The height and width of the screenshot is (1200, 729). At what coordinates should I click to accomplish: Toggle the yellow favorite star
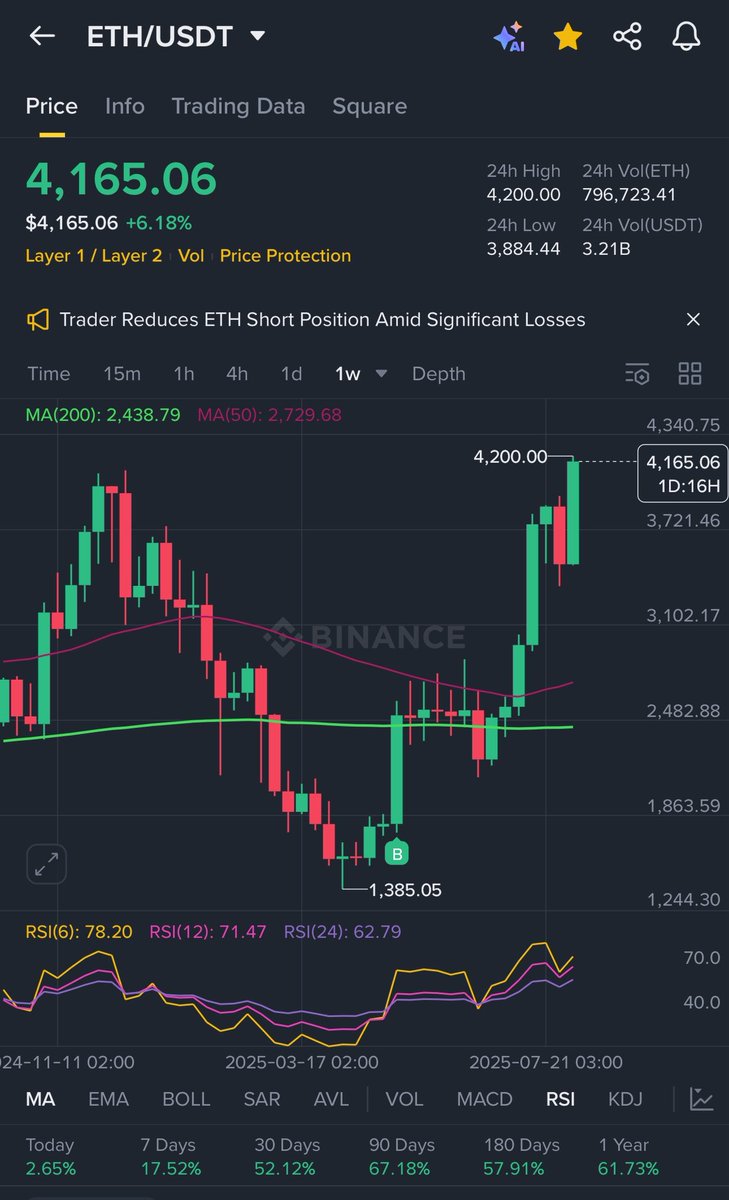(568, 37)
